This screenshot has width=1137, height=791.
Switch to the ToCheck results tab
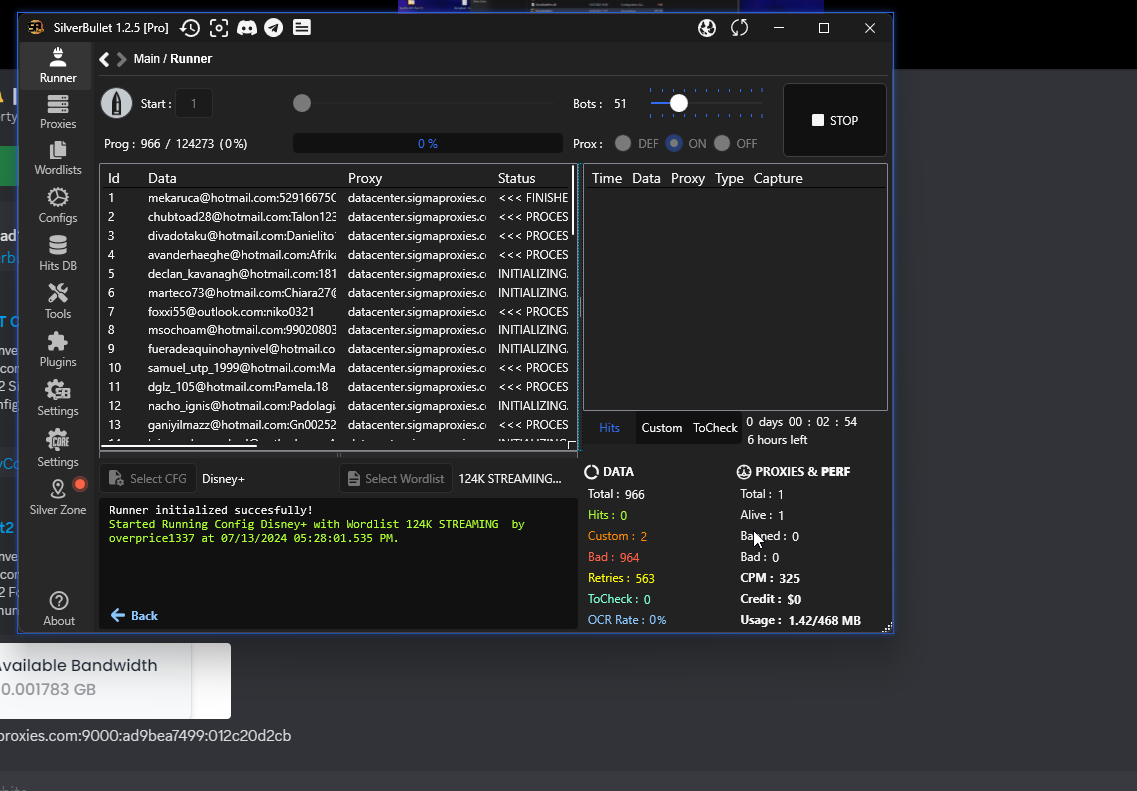(x=715, y=428)
